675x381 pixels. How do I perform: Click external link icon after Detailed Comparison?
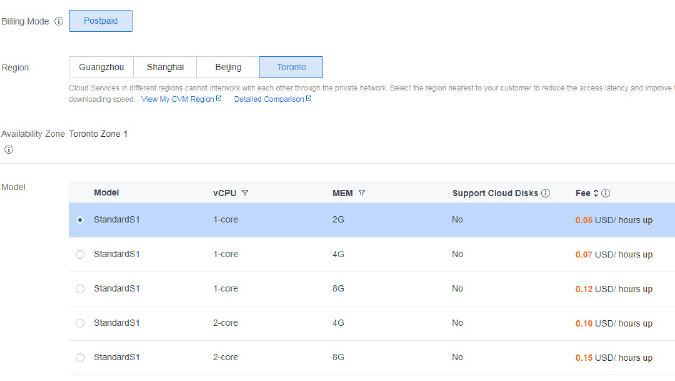308,99
